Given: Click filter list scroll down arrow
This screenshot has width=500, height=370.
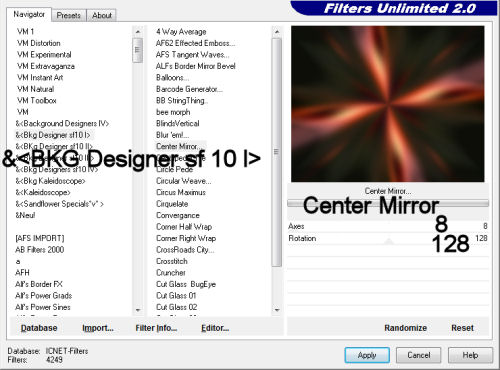Looking at the screenshot, I should [x=277, y=310].
